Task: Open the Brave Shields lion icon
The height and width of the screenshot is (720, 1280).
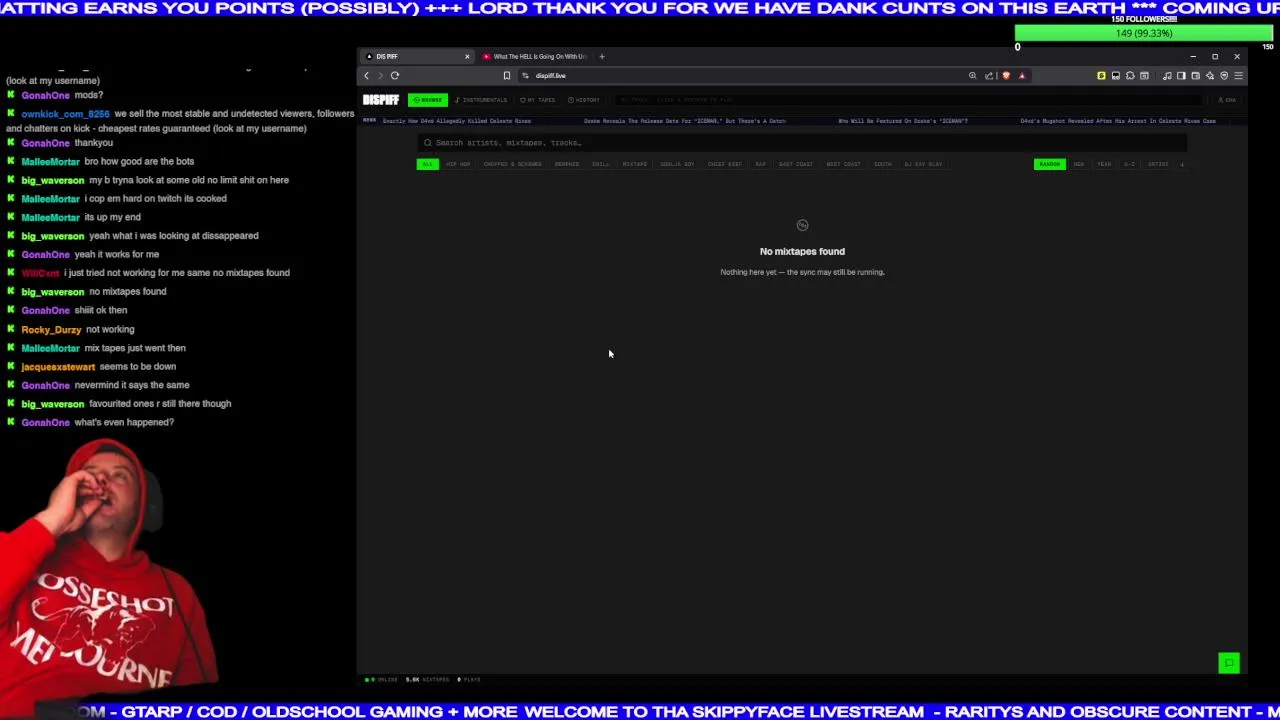Action: (x=1006, y=76)
